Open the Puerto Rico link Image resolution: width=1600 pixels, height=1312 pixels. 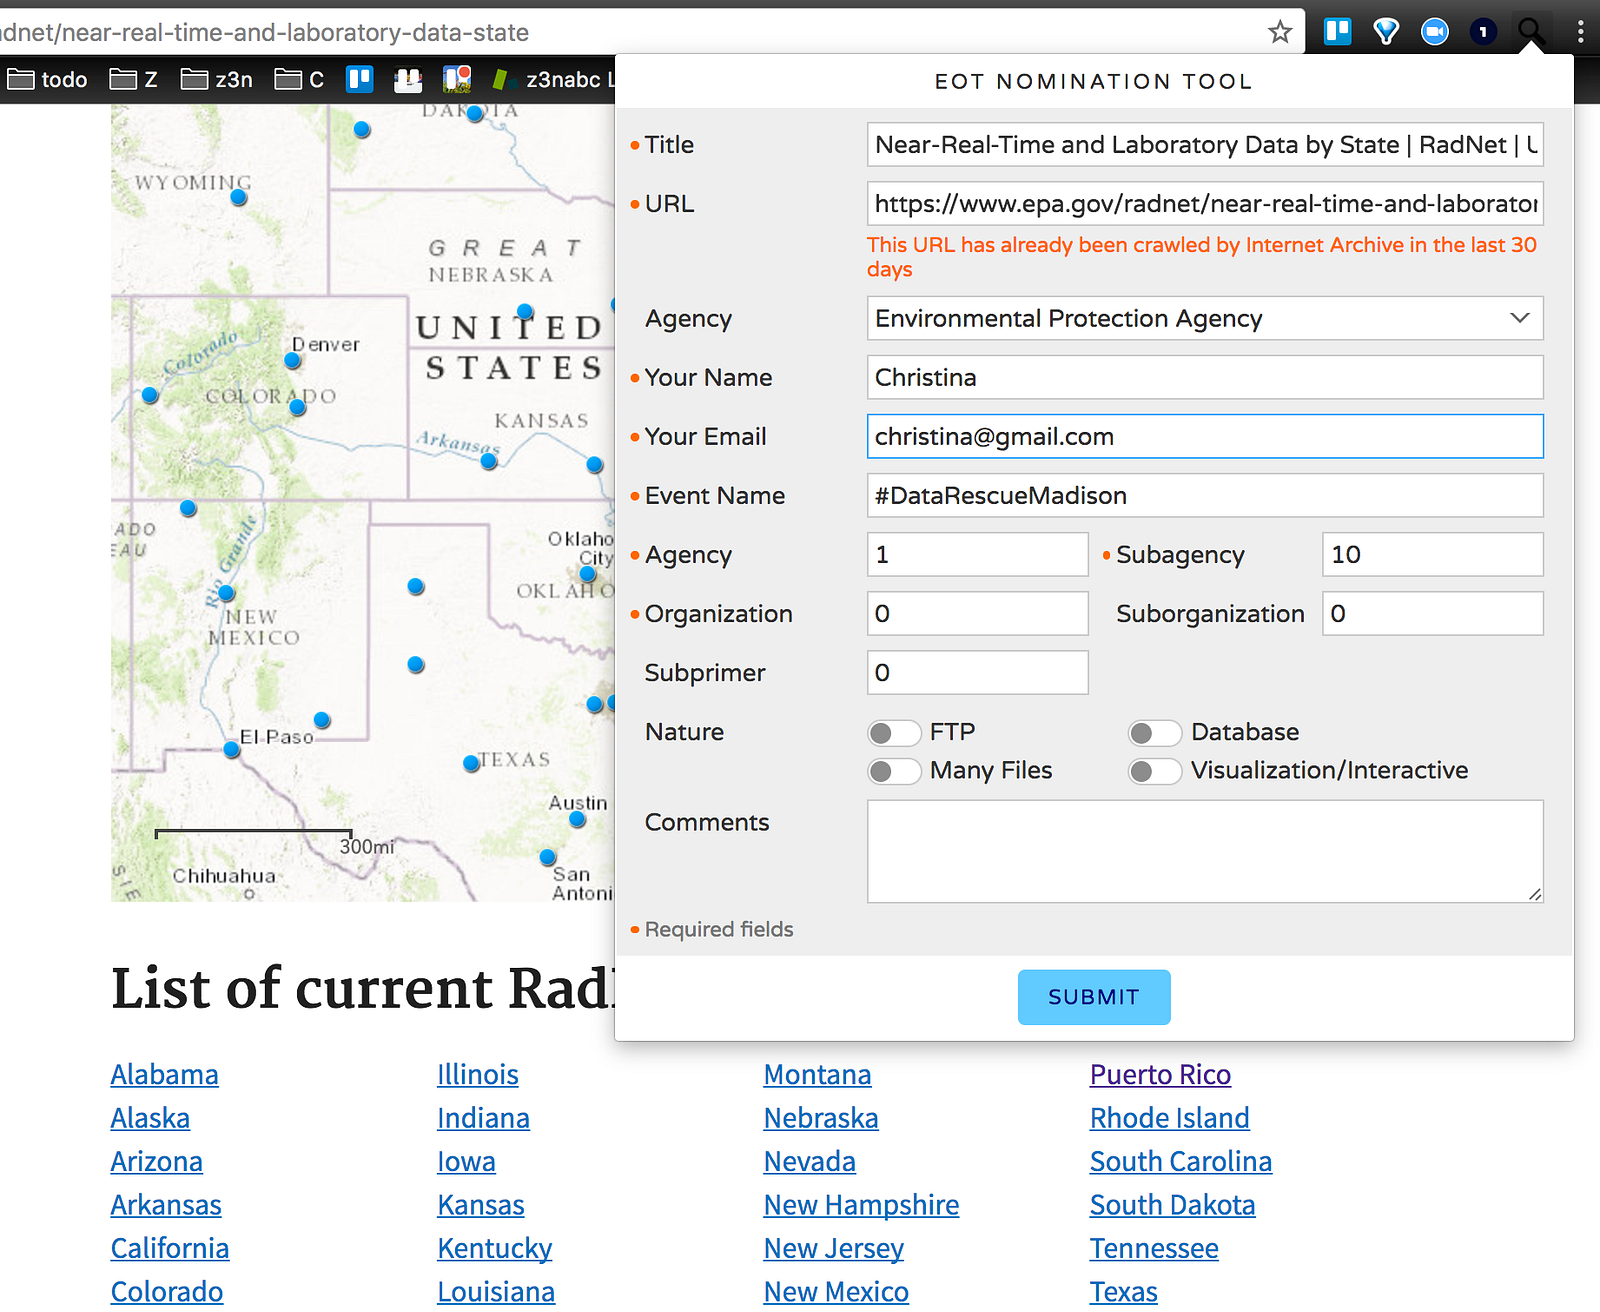pos(1160,1075)
